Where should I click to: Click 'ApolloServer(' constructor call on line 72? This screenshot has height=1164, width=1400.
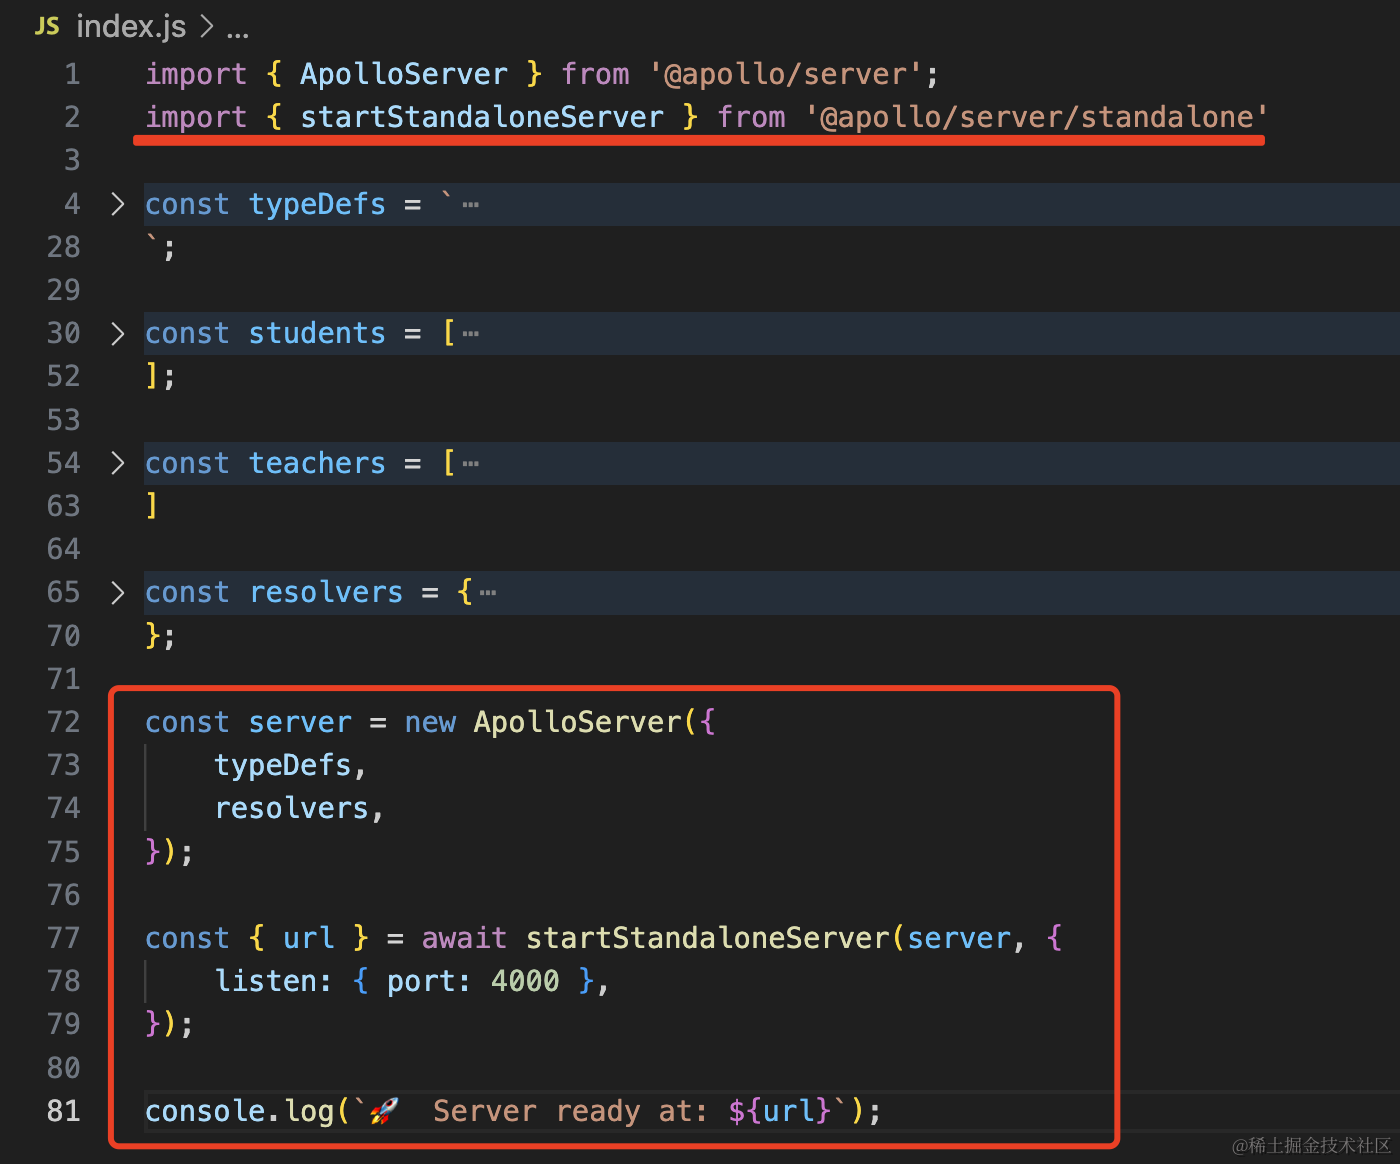[585, 722]
